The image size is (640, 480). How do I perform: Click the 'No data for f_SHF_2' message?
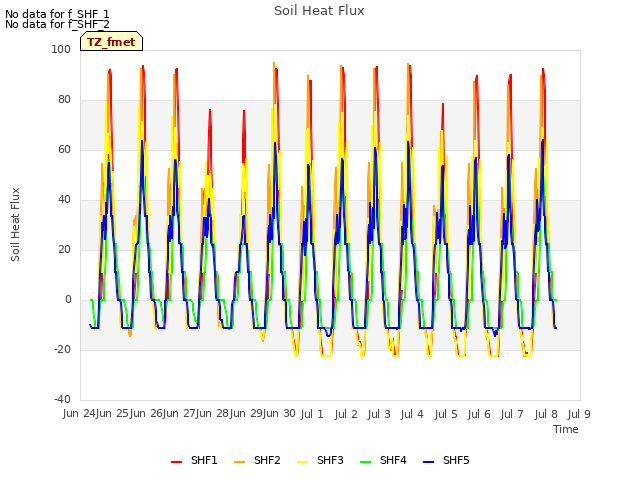[57, 24]
